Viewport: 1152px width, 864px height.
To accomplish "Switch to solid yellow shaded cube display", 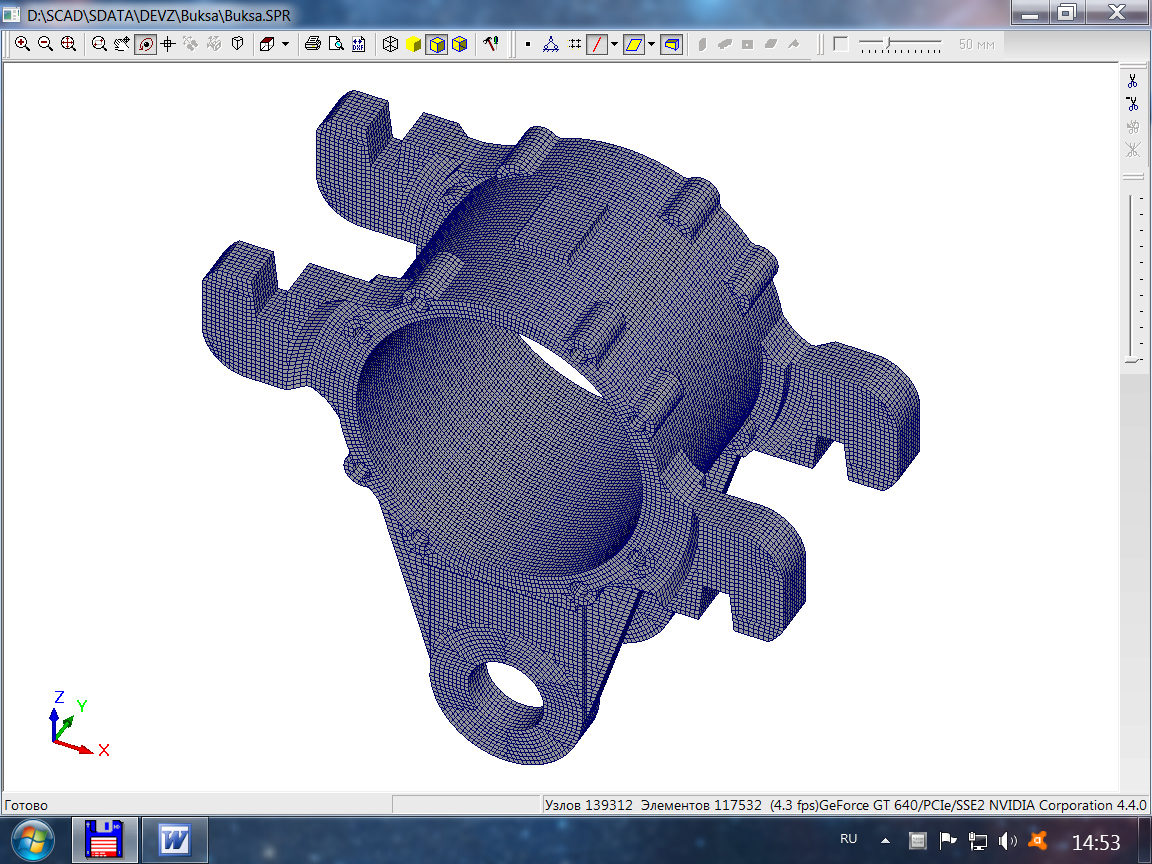I will 414,44.
